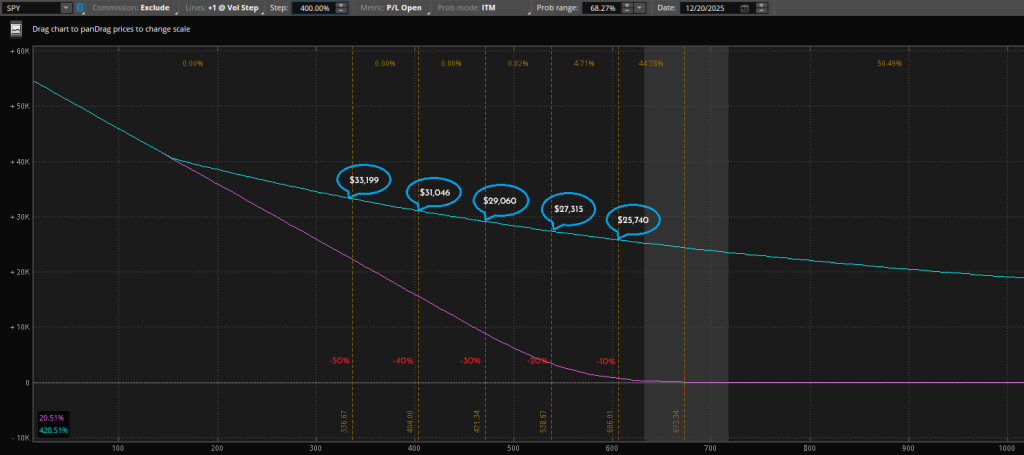Screen dimensions: 1024x455
Task: Open the Commission: Exclude dropdown
Action: point(131,8)
